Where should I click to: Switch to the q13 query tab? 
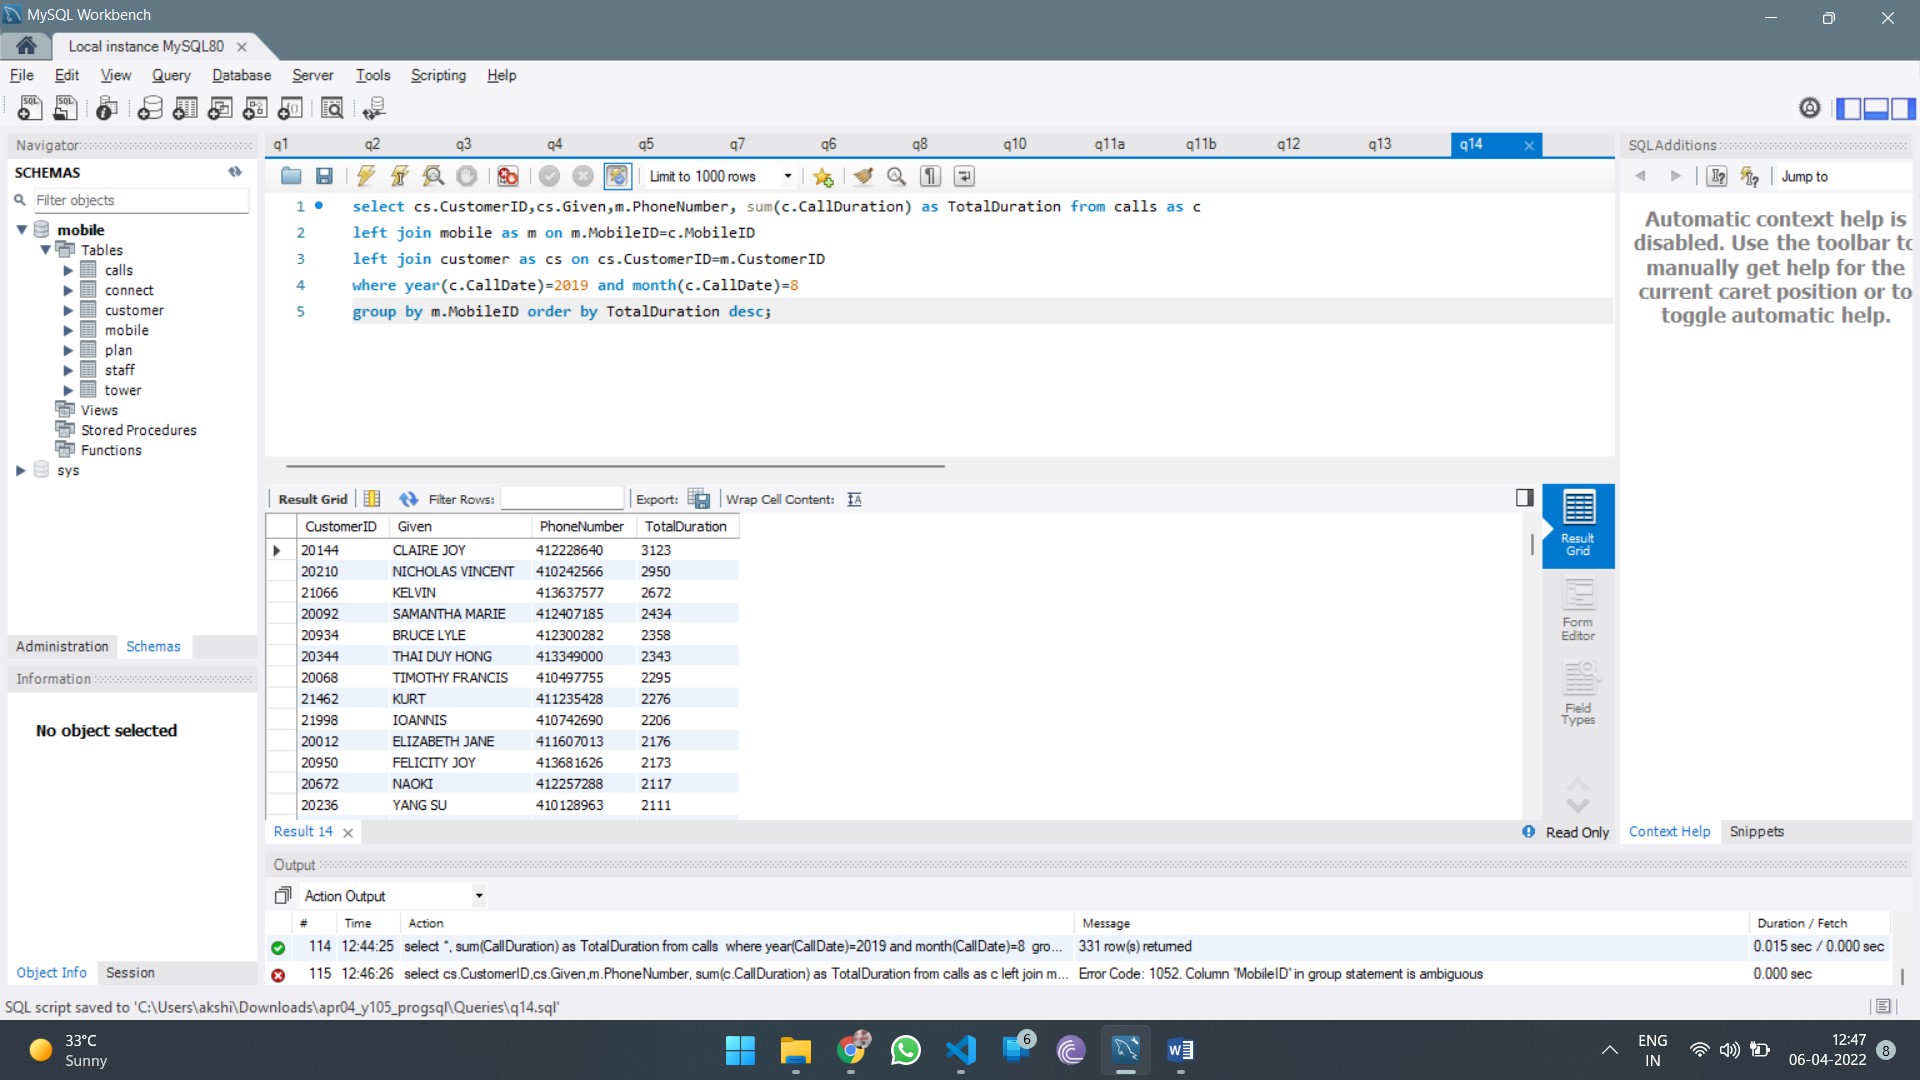1380,144
